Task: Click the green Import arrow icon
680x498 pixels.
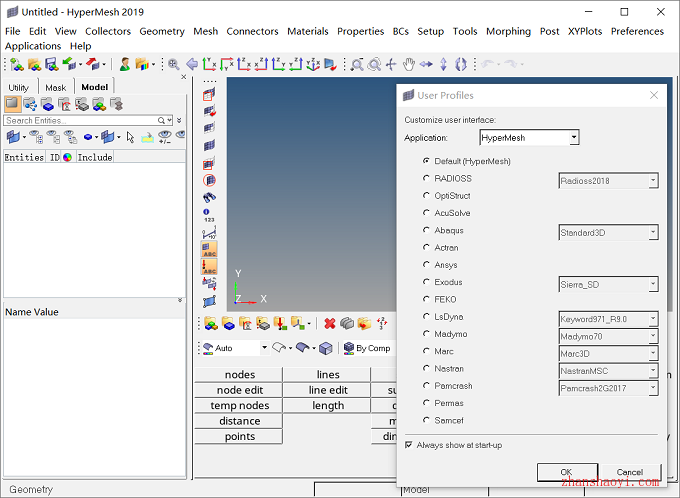Action: click(69, 65)
